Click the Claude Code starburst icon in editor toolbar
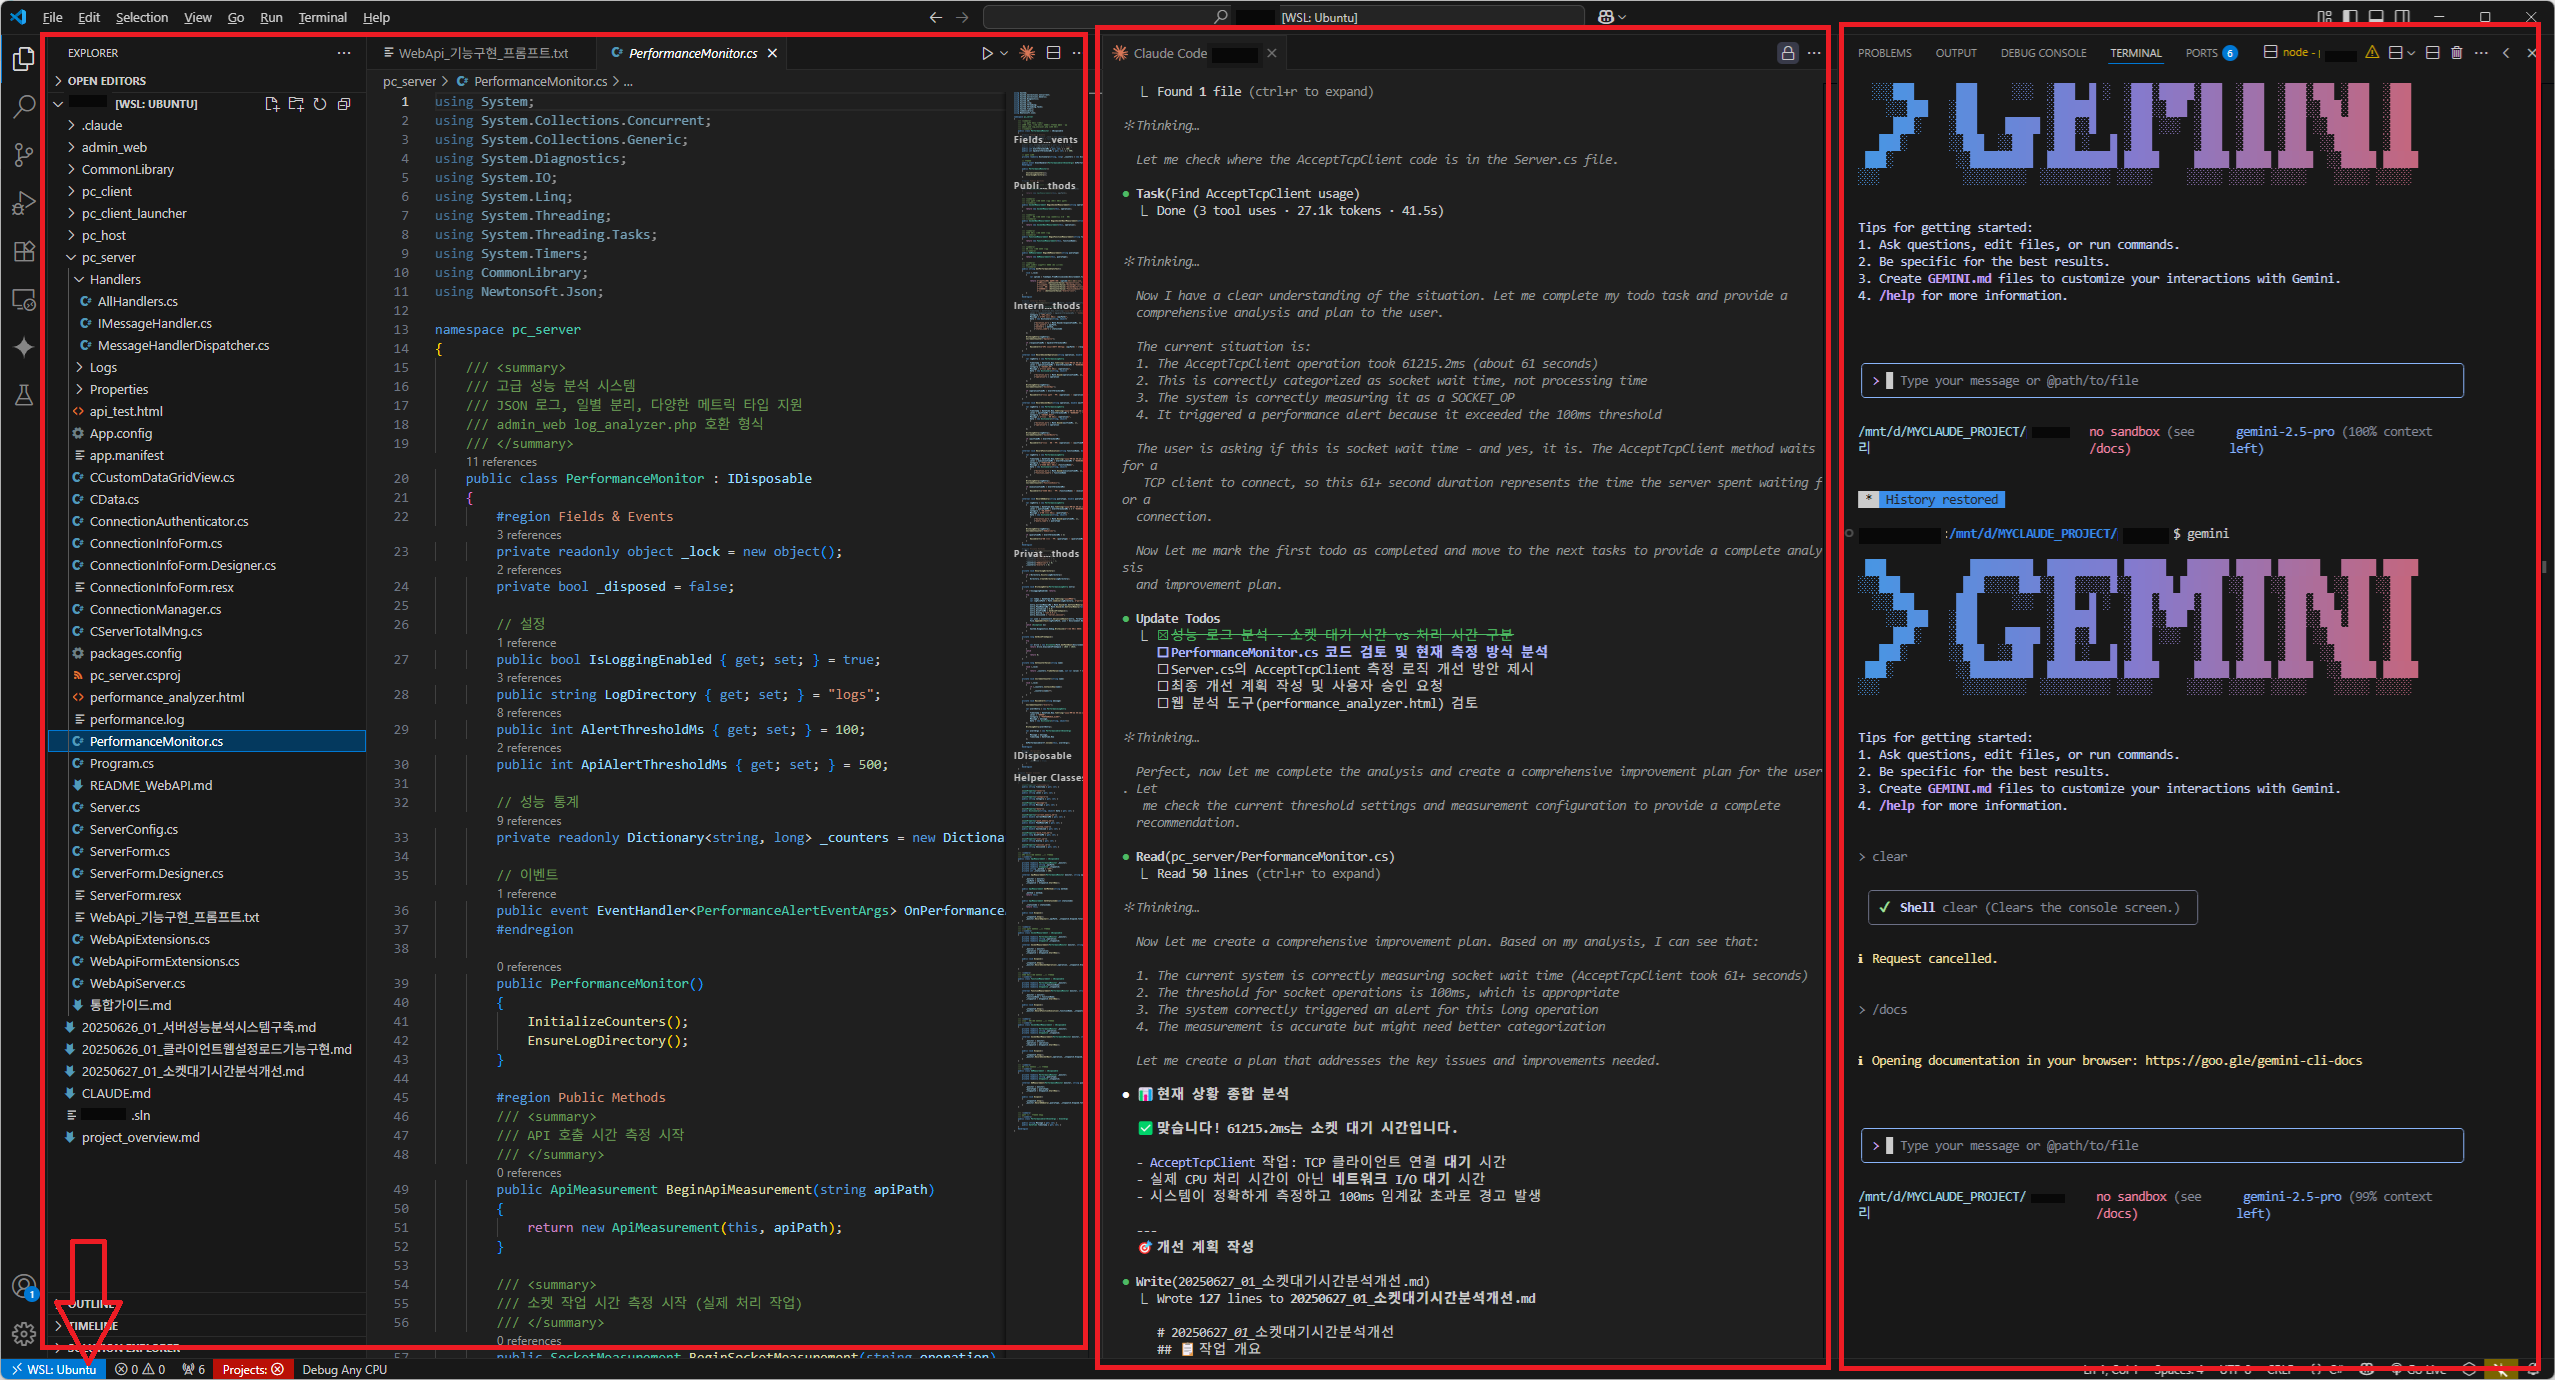This screenshot has height=1380, width=2555. tap(1027, 53)
